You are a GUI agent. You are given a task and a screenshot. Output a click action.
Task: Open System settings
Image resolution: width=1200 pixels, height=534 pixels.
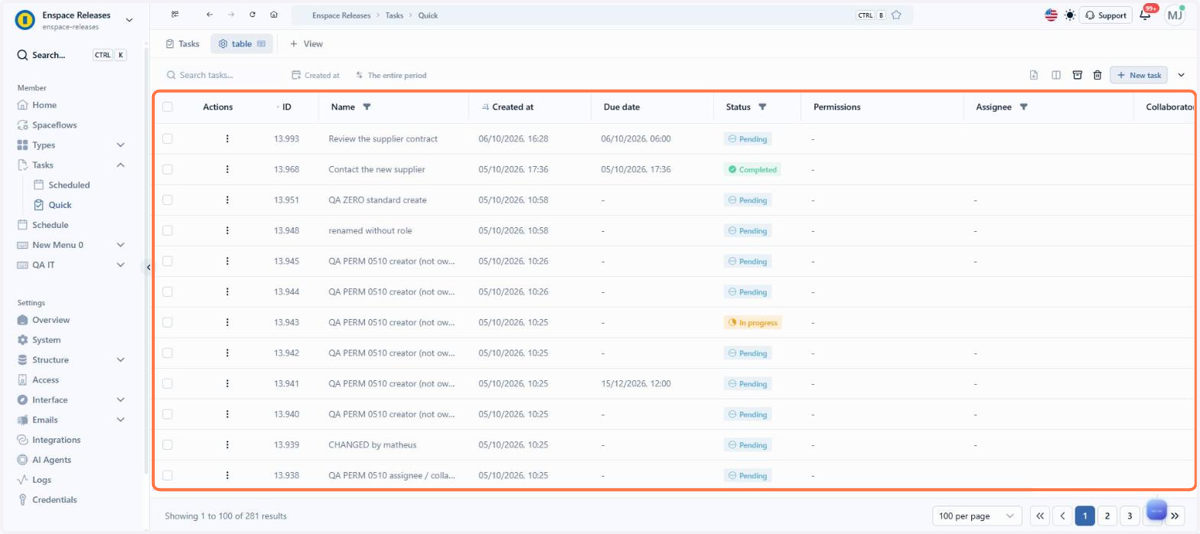[46, 340]
